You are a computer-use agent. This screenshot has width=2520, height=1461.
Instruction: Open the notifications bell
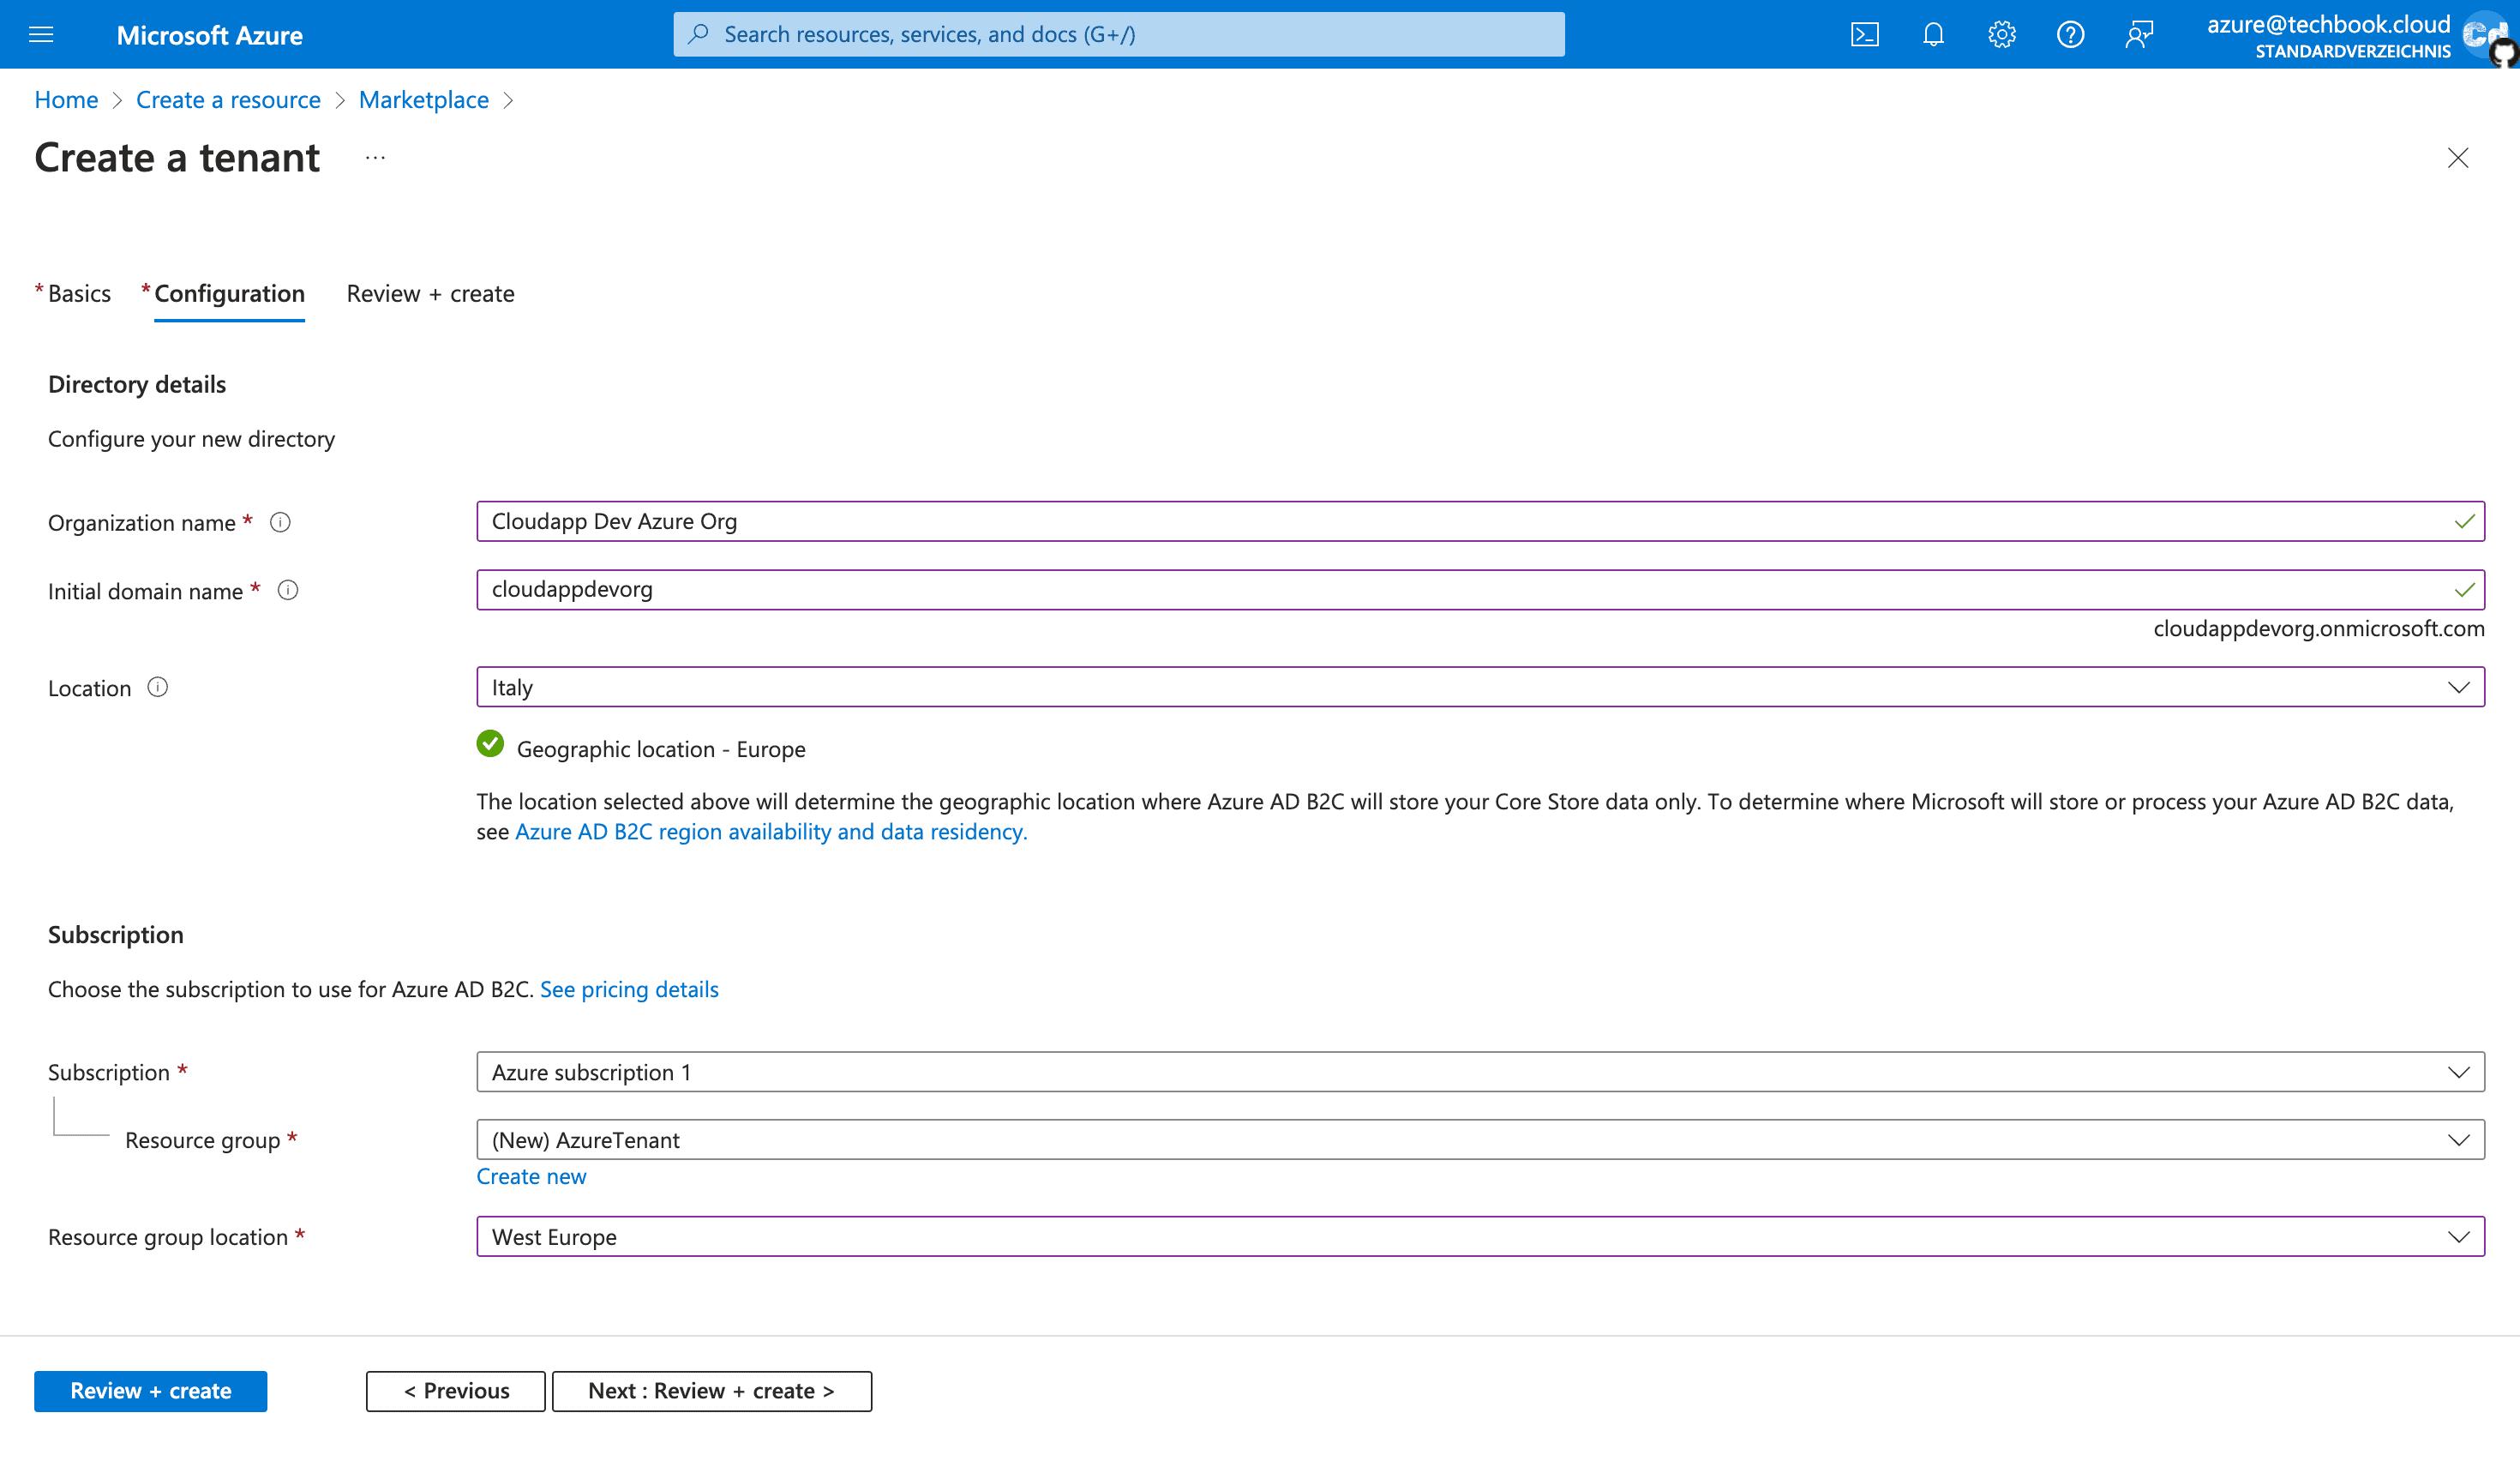pos(1933,33)
